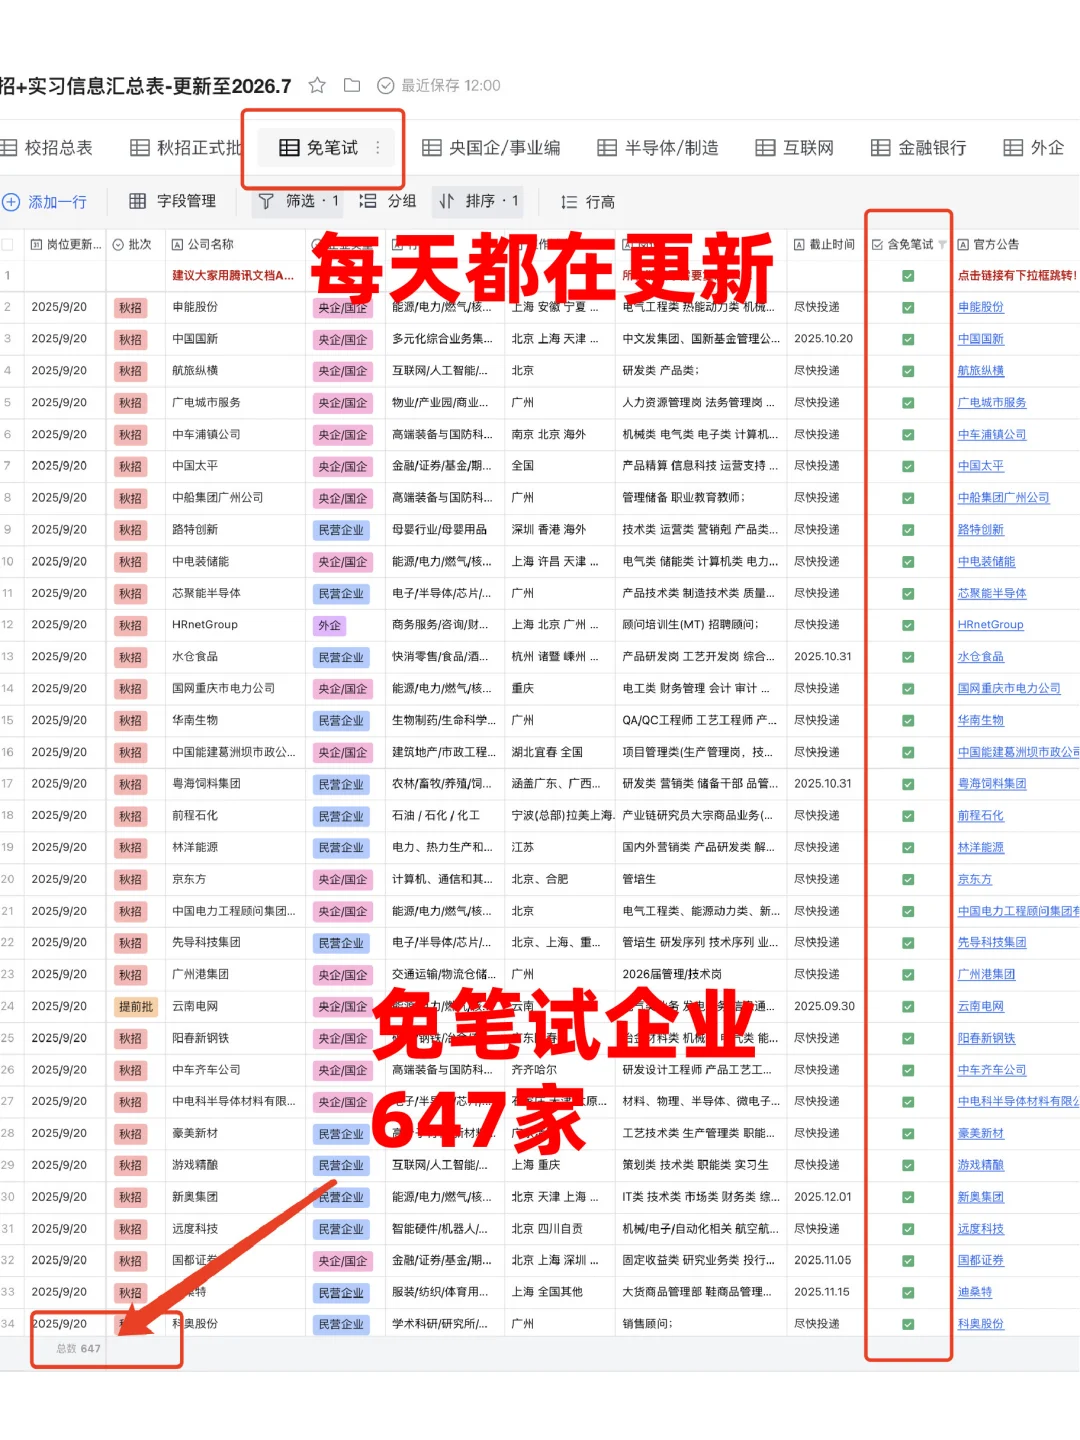Image resolution: width=1080 pixels, height=1440 pixels.
Task: Open the 先导科技集团 announcement link
Action: tap(992, 943)
